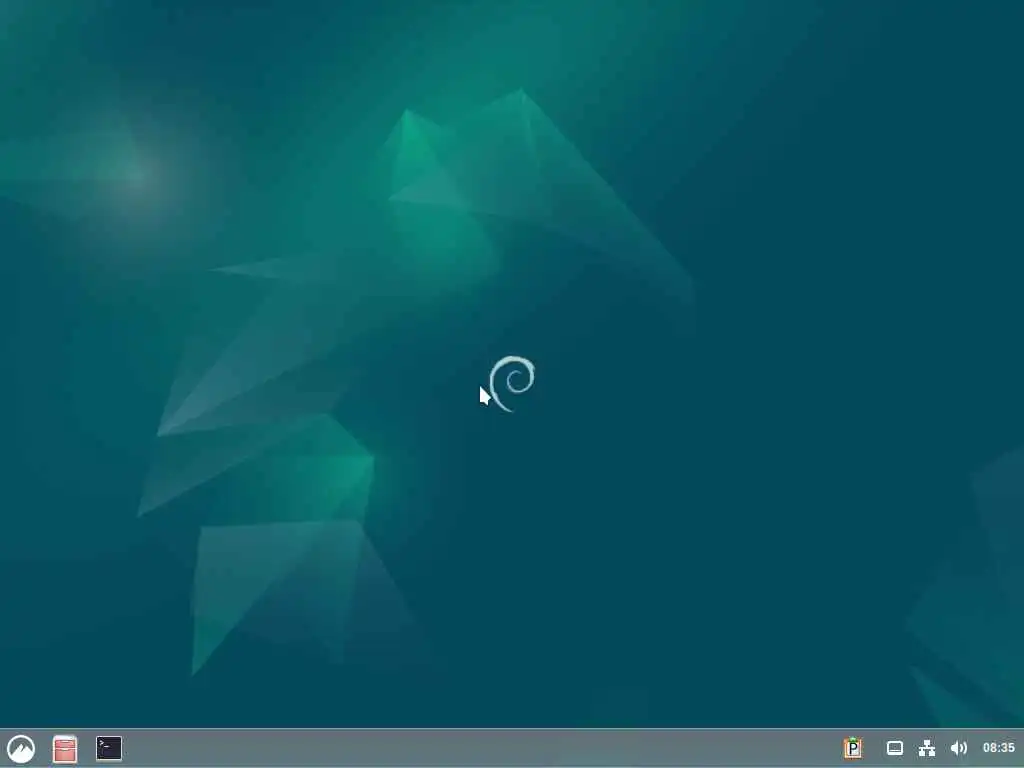
Task: Open the mountain-logo application menu launcher
Action: click(21, 748)
